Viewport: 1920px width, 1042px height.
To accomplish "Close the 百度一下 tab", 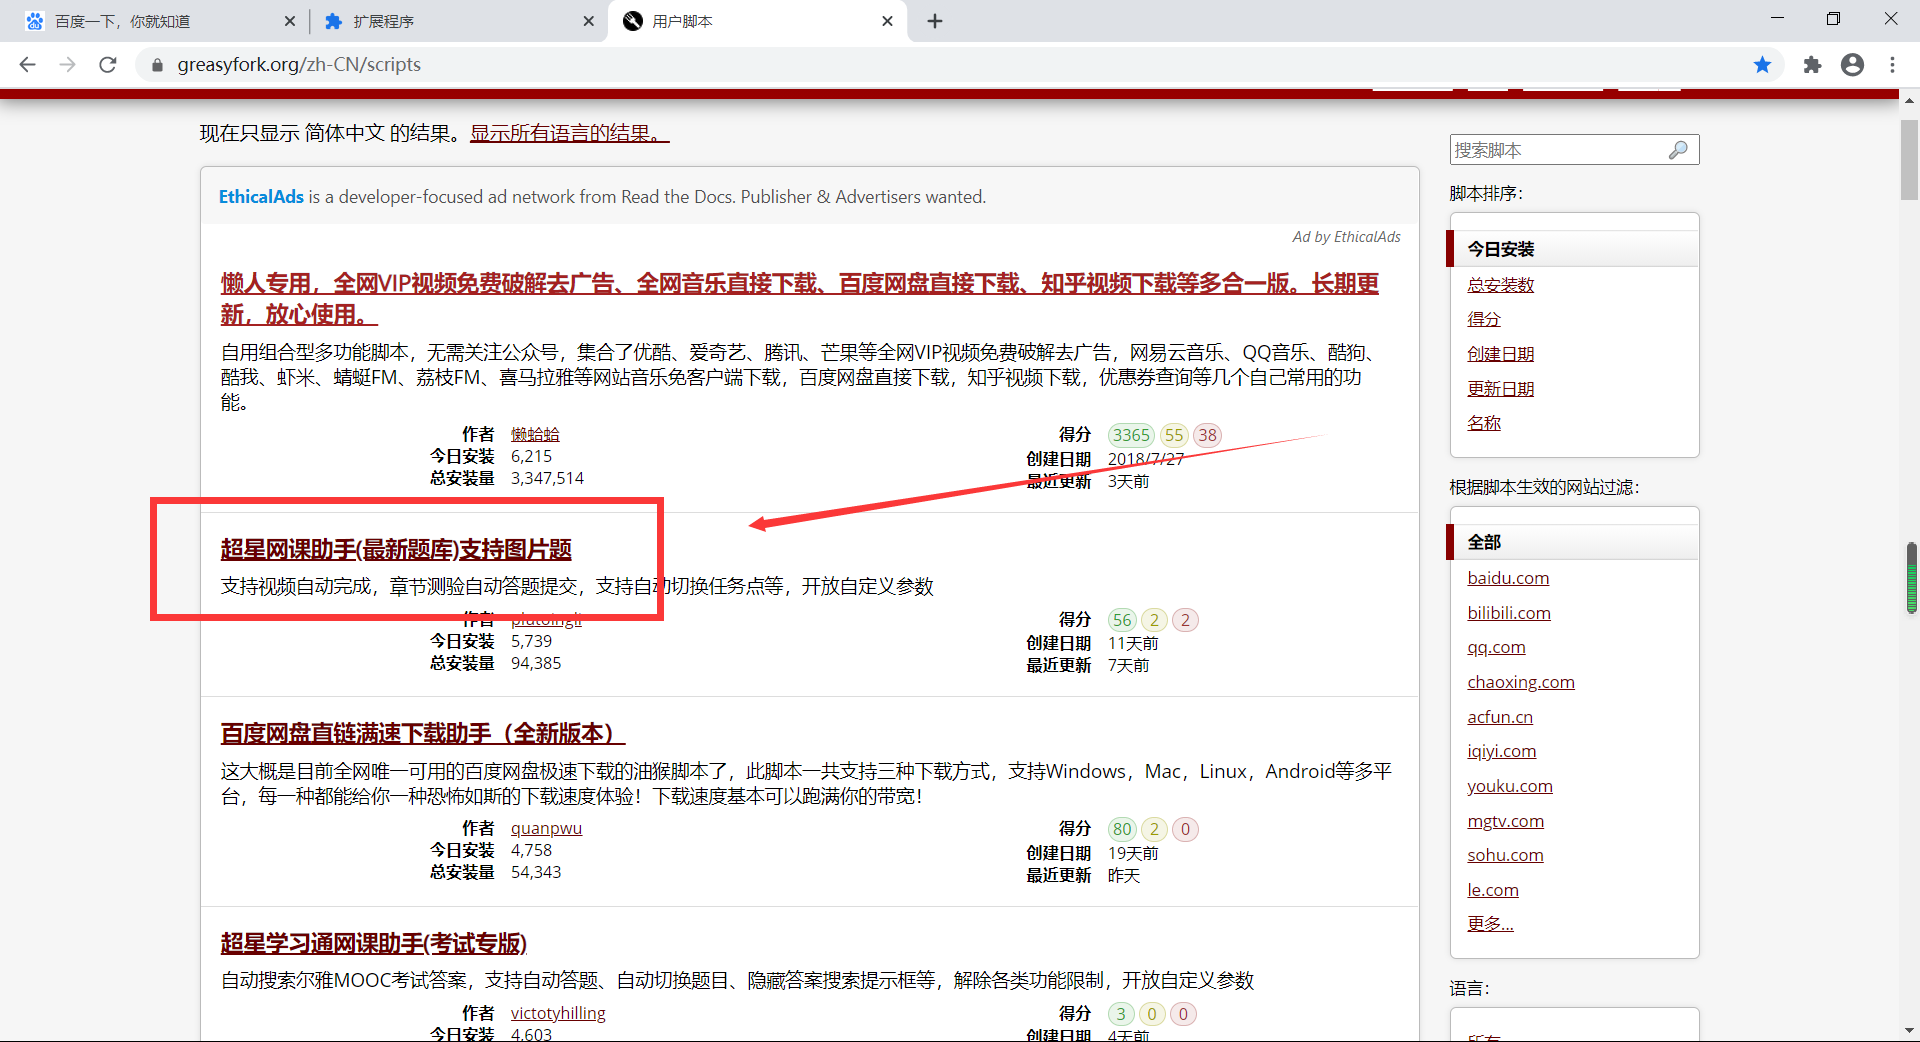I will 290,21.
